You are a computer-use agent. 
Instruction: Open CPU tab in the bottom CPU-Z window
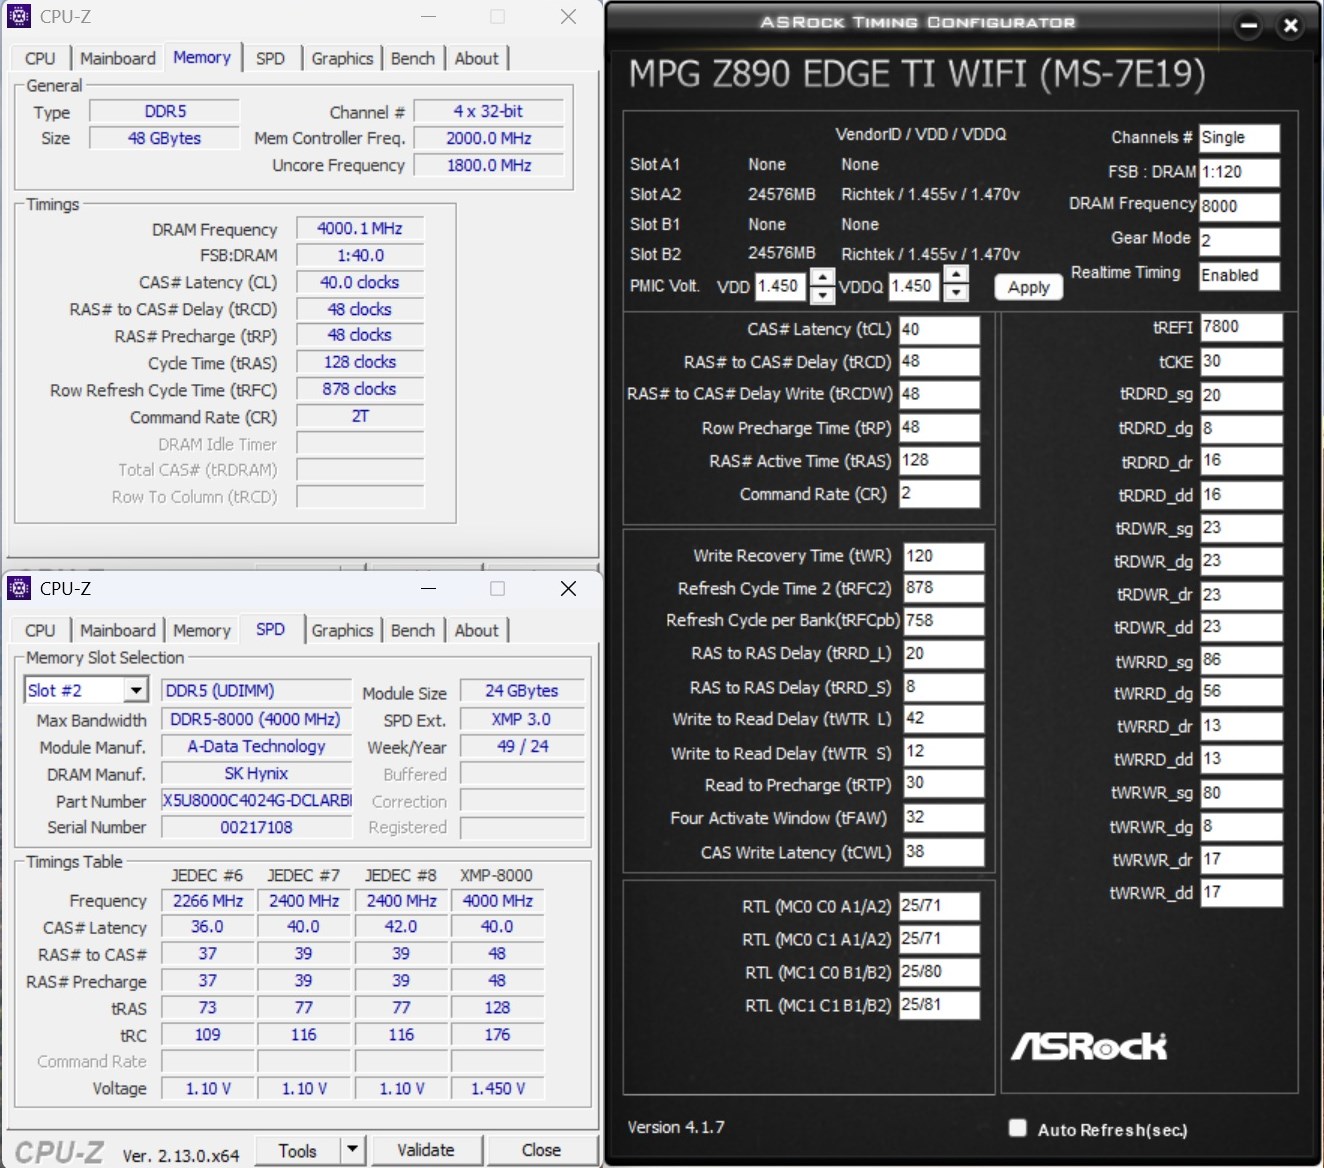(40, 630)
